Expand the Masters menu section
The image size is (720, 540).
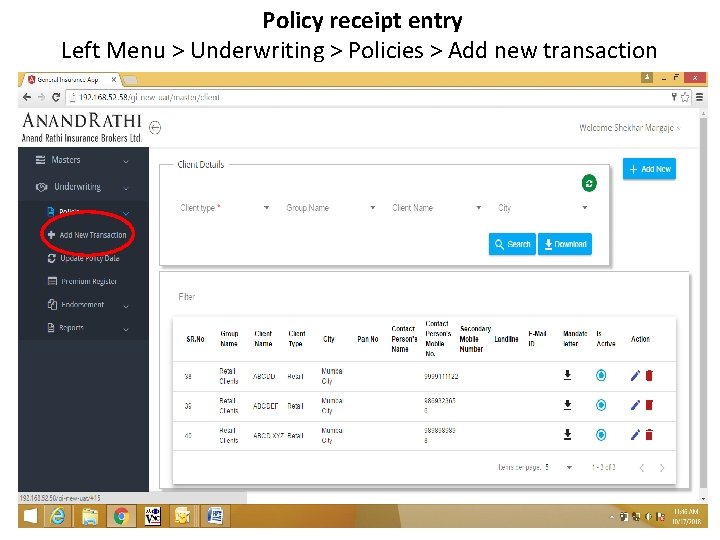click(83, 160)
